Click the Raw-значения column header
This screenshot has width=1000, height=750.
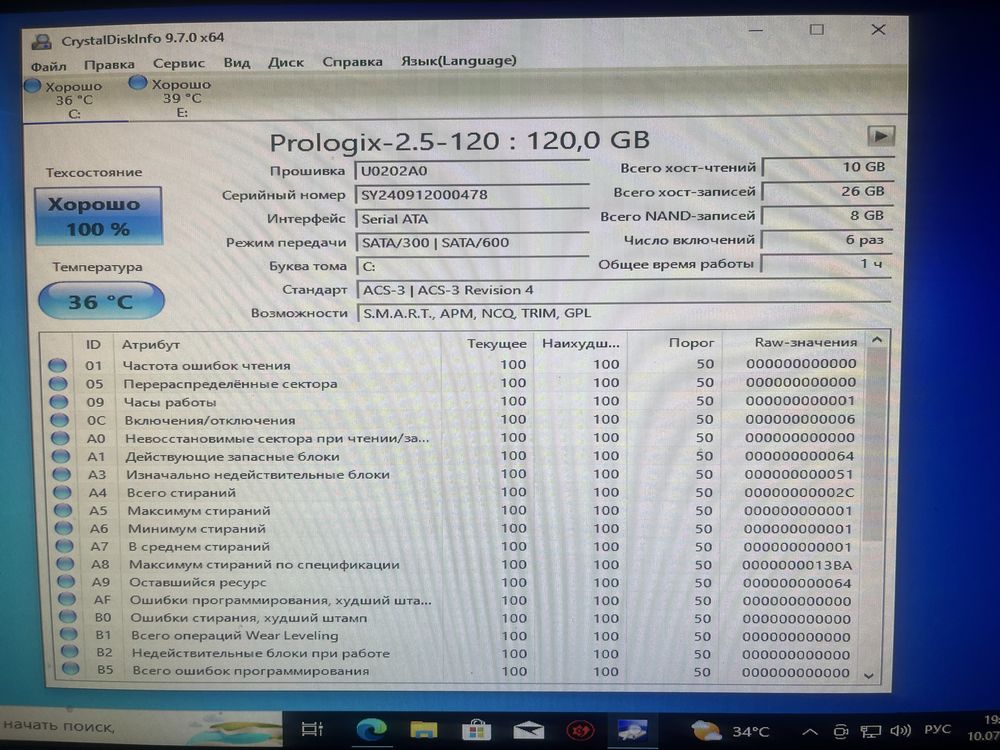tap(805, 342)
